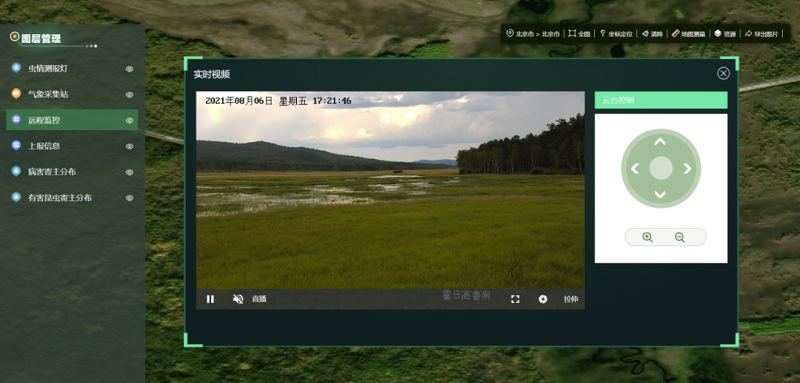Click the 拉伸 stretch button
Viewport: 800px width, 383px height.
[x=571, y=299]
